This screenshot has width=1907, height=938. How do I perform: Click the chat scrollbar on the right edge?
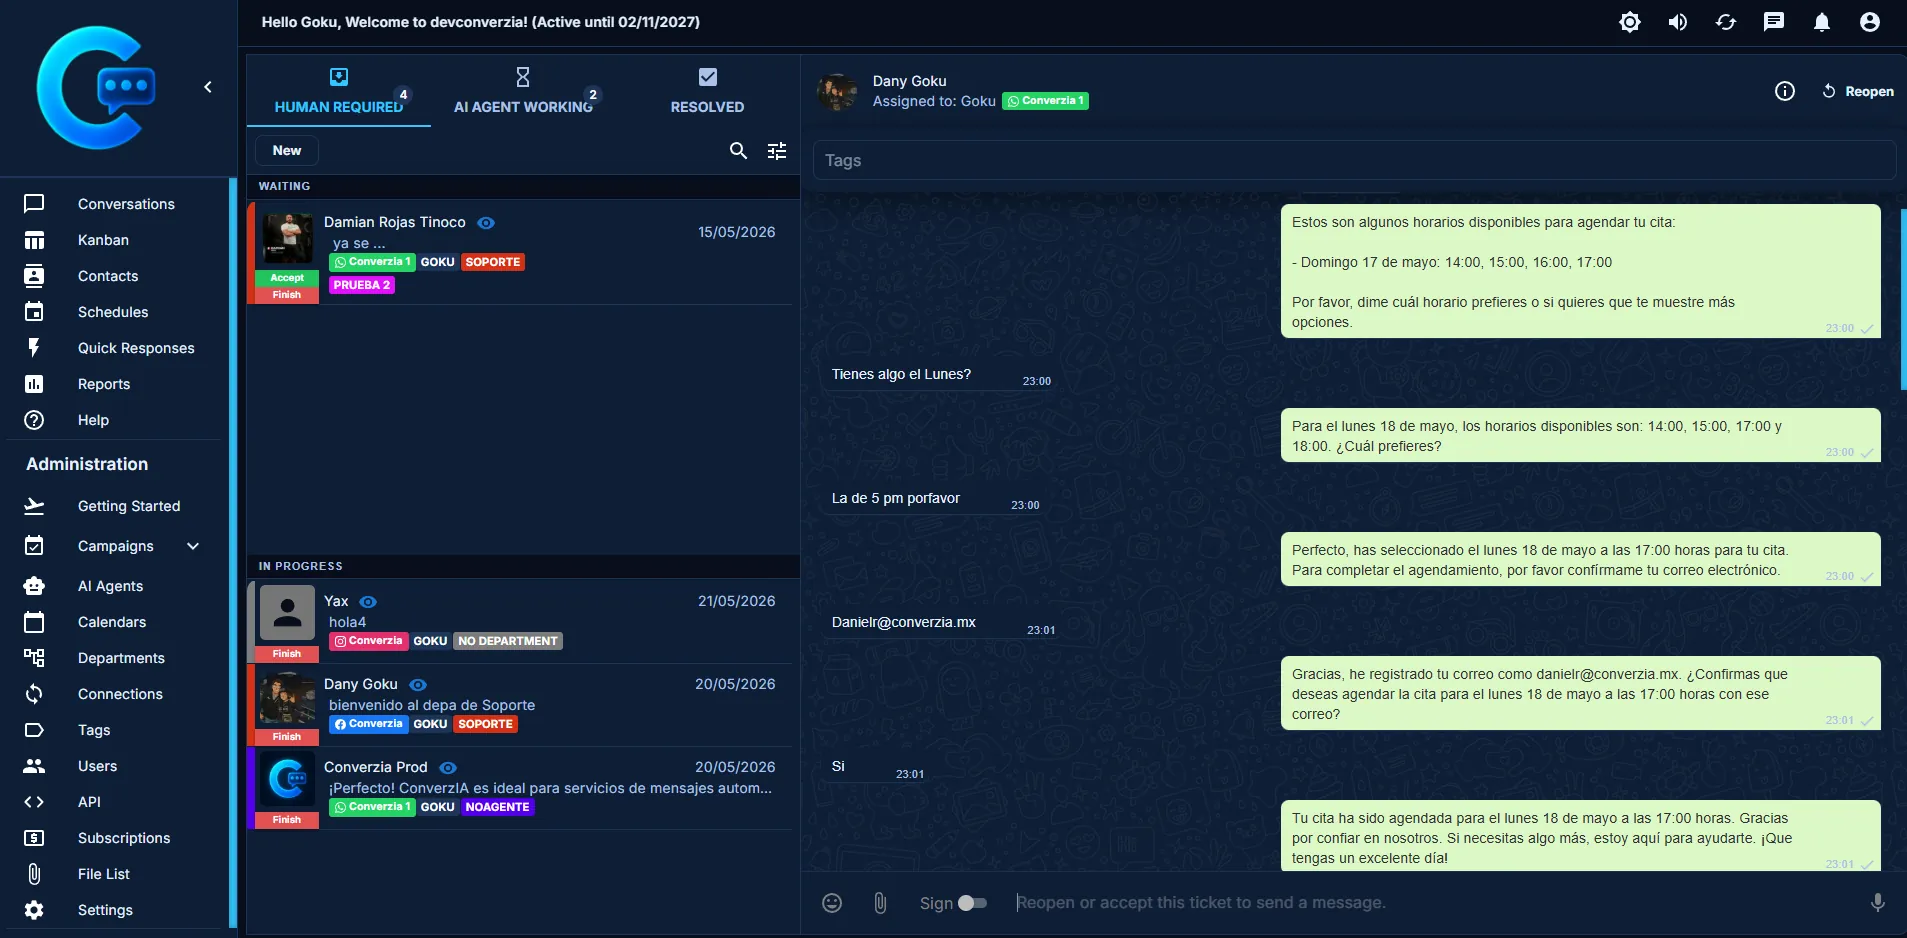[1903, 299]
